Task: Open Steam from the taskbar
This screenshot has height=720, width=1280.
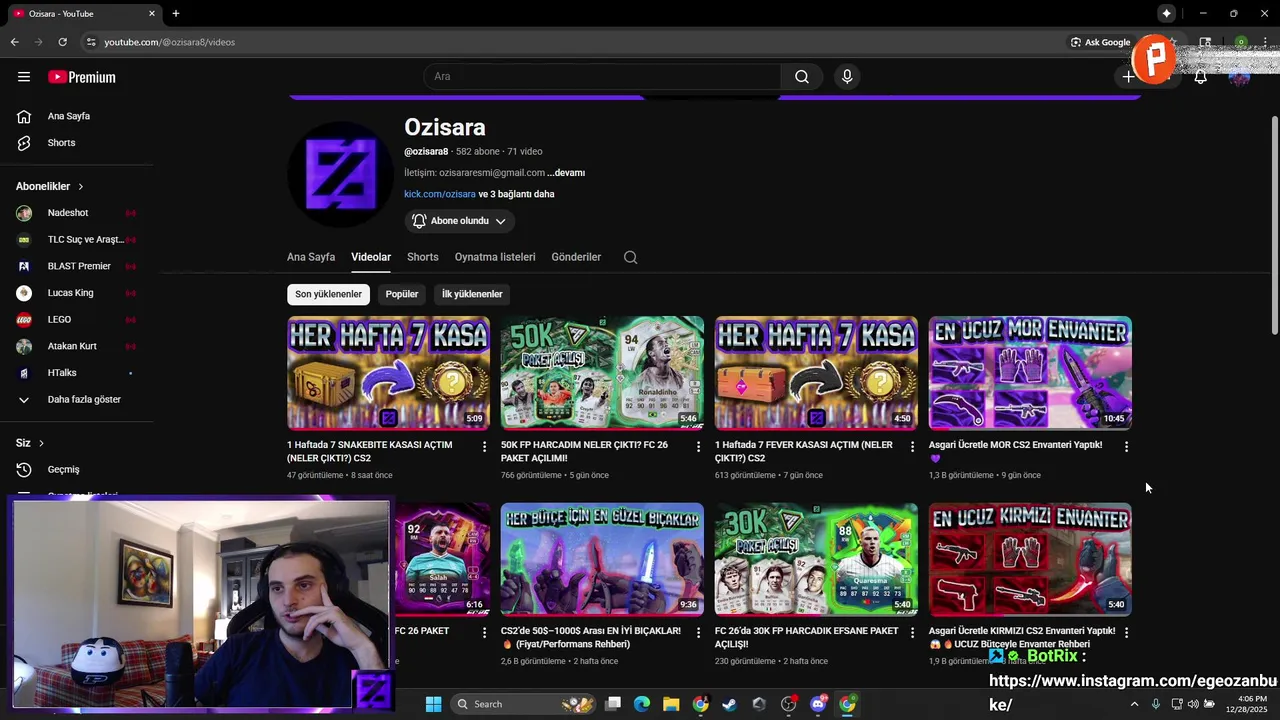Action: (x=730, y=704)
